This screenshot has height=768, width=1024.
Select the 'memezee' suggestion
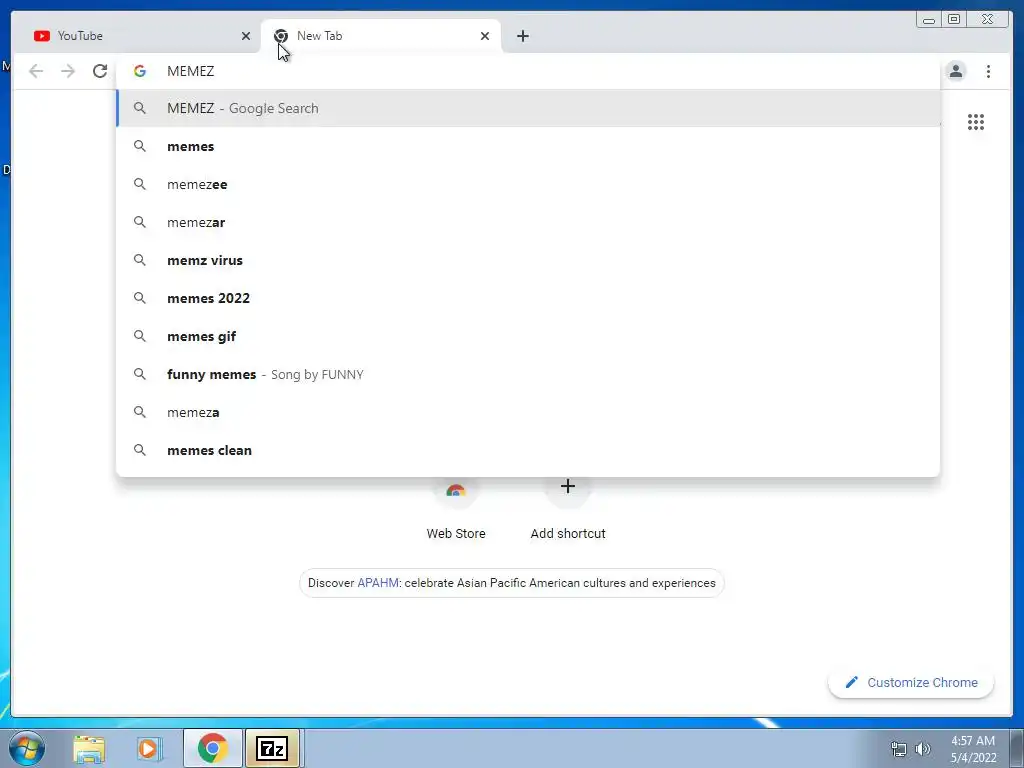click(x=528, y=184)
